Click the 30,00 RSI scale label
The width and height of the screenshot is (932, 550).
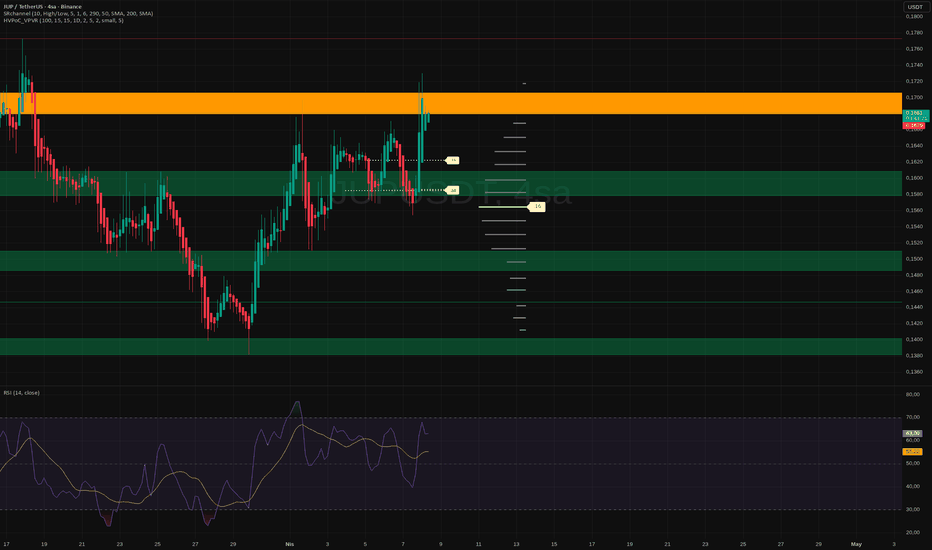point(912,510)
